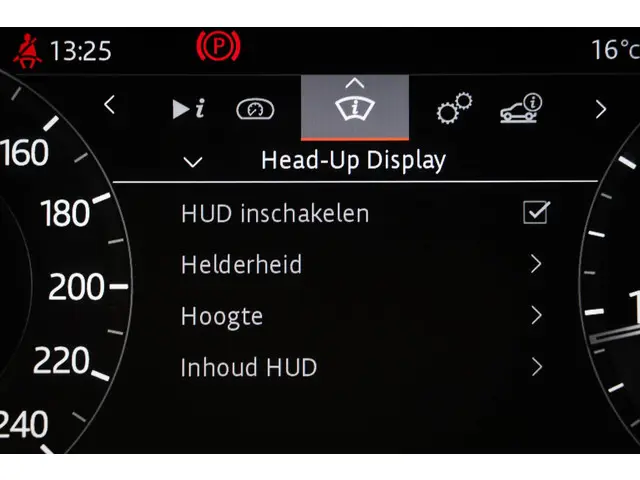Tap the red seatbelt warning icon
640x480 pixels.
(27, 51)
